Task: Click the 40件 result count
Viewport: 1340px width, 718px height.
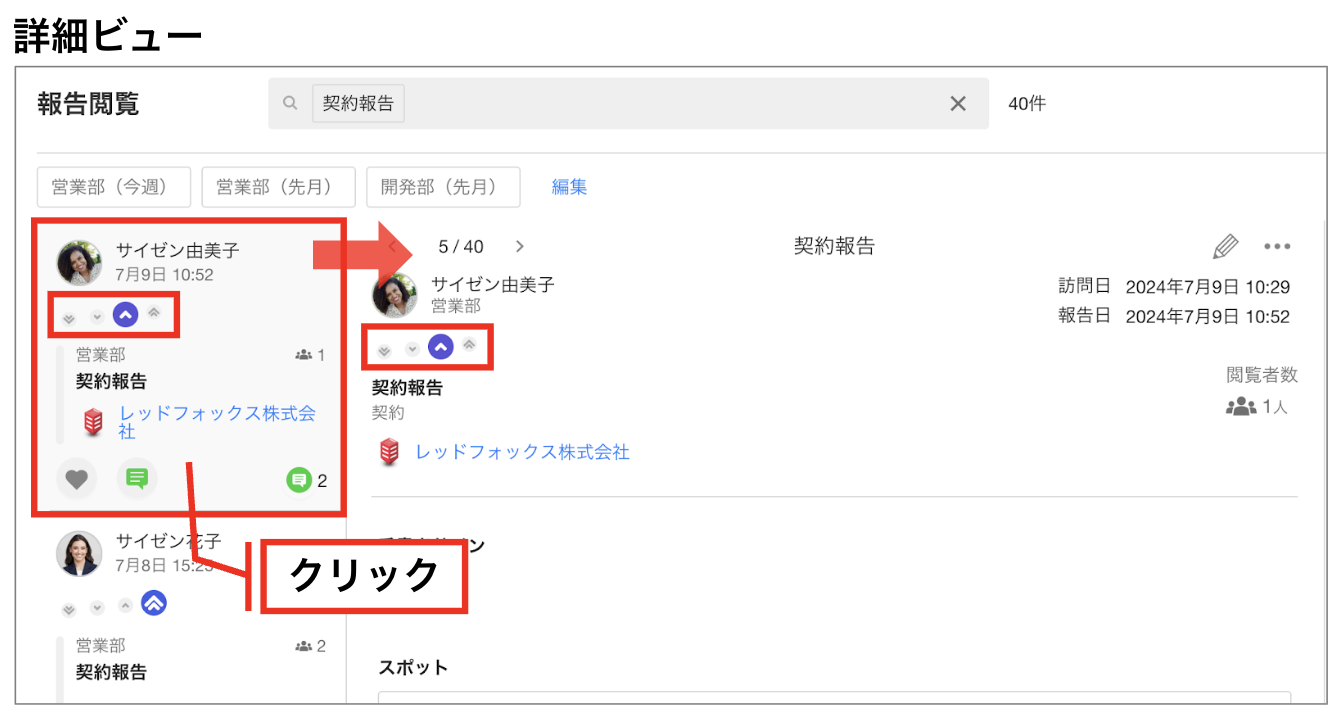Action: click(1027, 103)
